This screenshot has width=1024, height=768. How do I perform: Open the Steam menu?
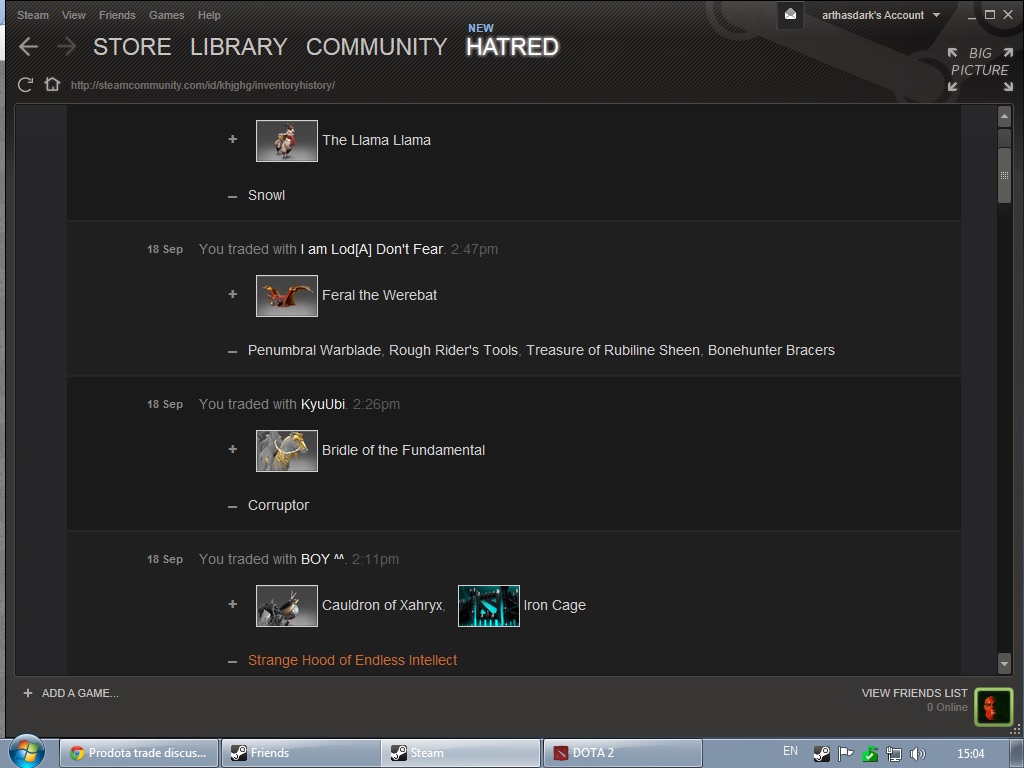[33, 15]
